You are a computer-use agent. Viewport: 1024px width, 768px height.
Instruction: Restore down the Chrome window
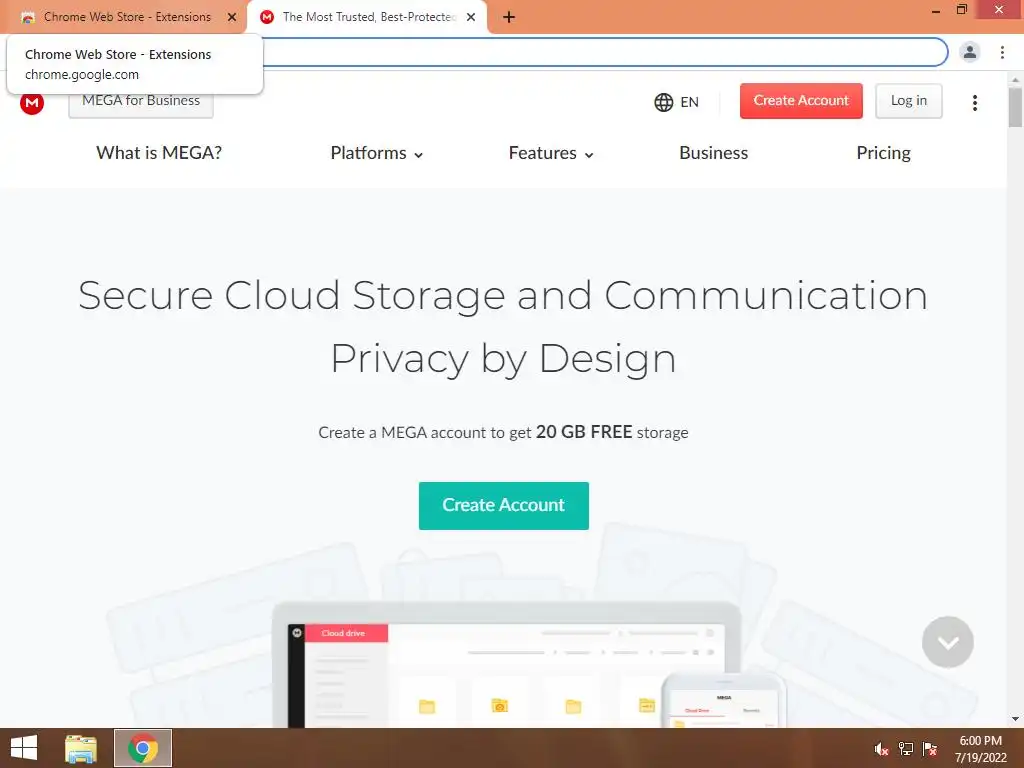(961, 10)
